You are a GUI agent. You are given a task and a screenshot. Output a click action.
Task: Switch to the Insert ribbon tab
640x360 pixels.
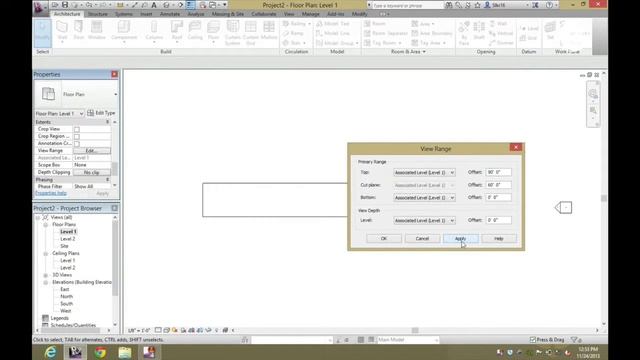[x=146, y=14]
